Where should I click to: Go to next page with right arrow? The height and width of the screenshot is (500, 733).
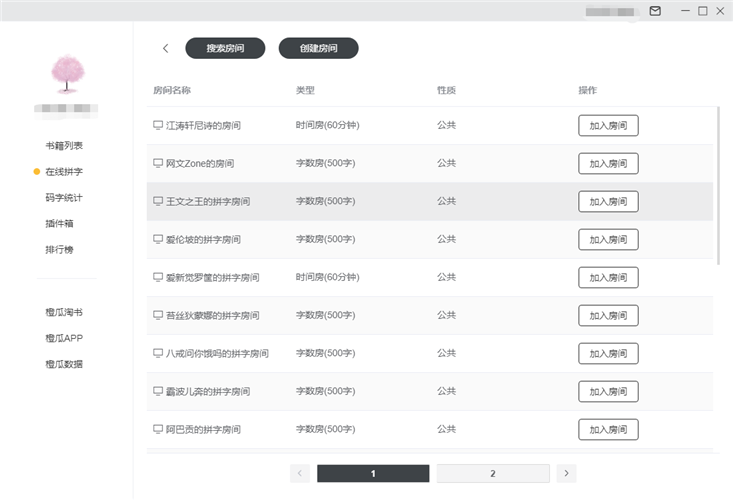click(567, 473)
